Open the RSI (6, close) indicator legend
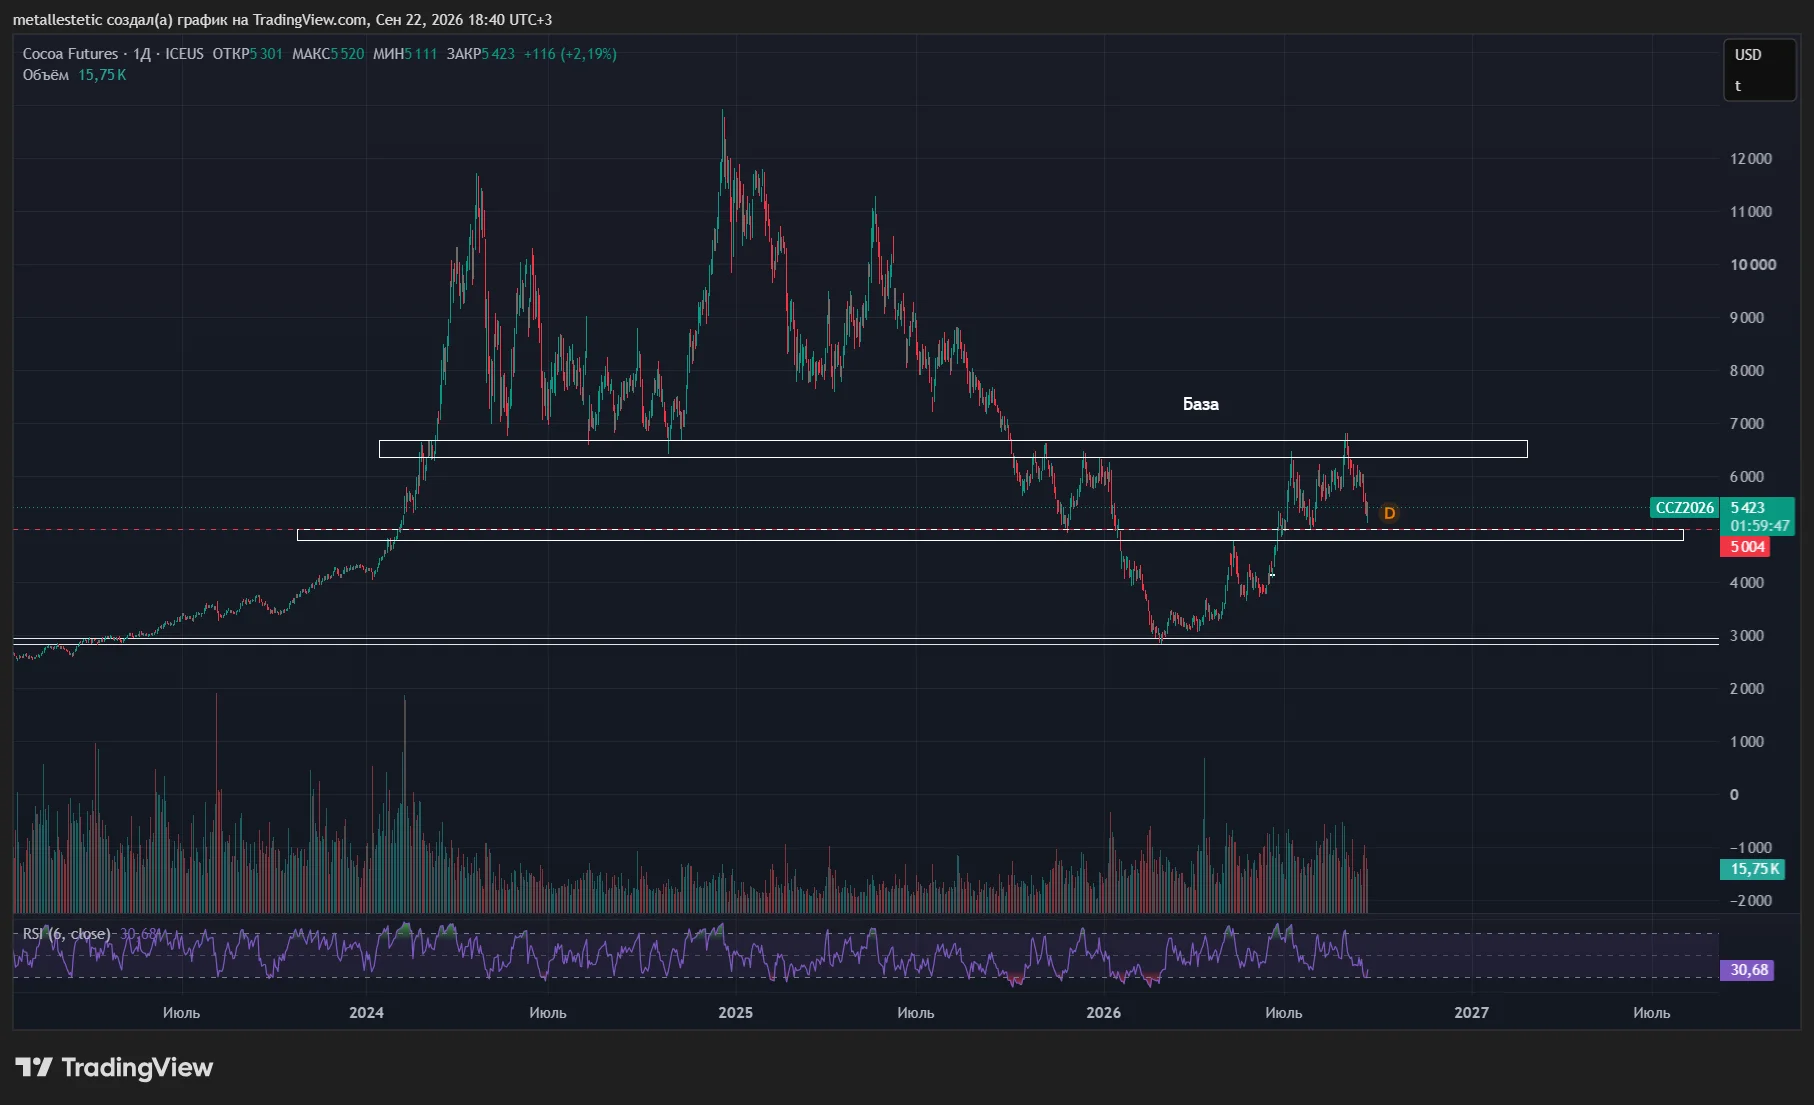 click(66, 934)
